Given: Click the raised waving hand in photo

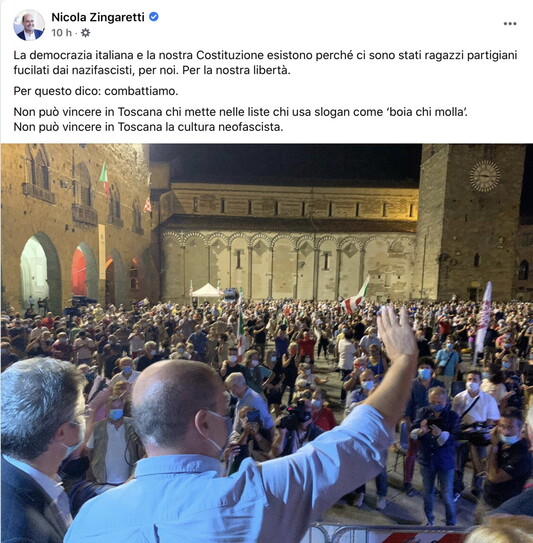Looking at the screenshot, I should tap(398, 332).
